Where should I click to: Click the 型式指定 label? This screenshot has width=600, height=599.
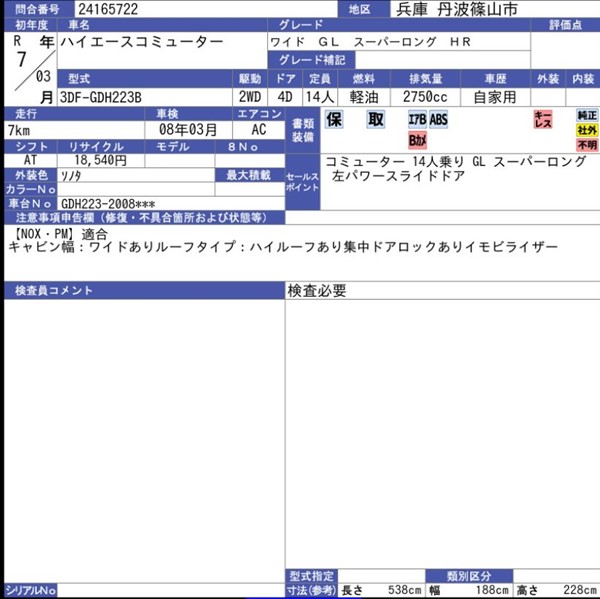pos(311,576)
